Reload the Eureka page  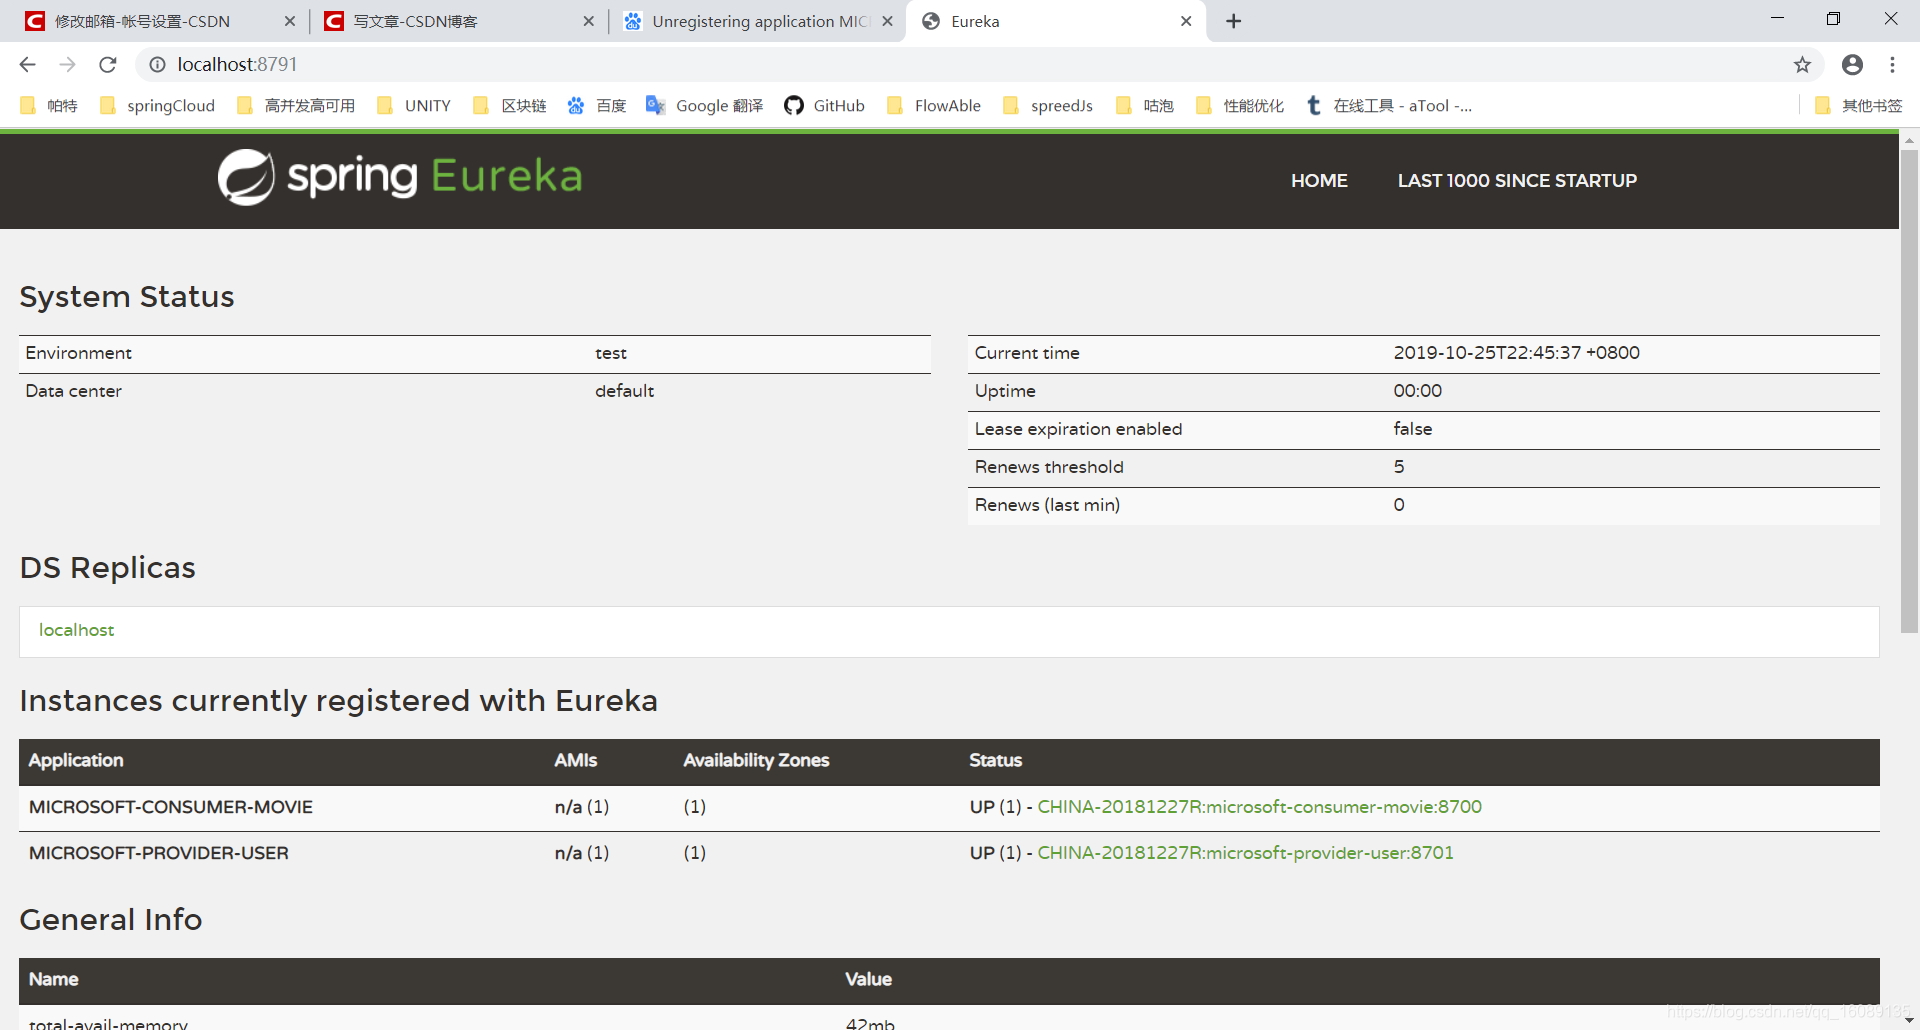tap(108, 65)
